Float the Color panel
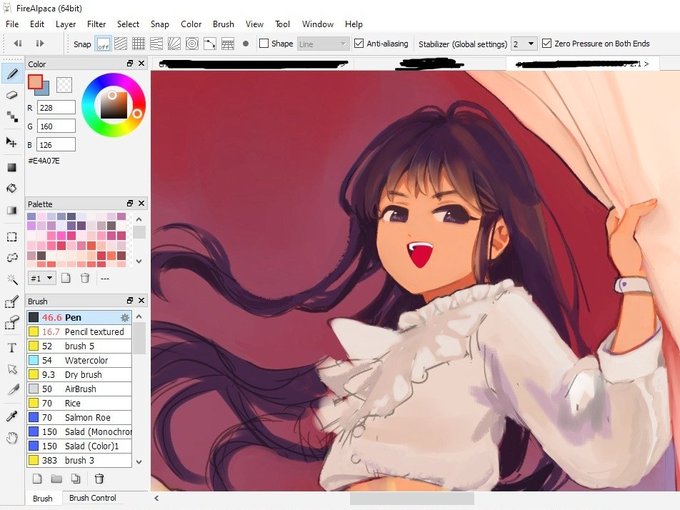The width and height of the screenshot is (680, 510). coord(130,63)
